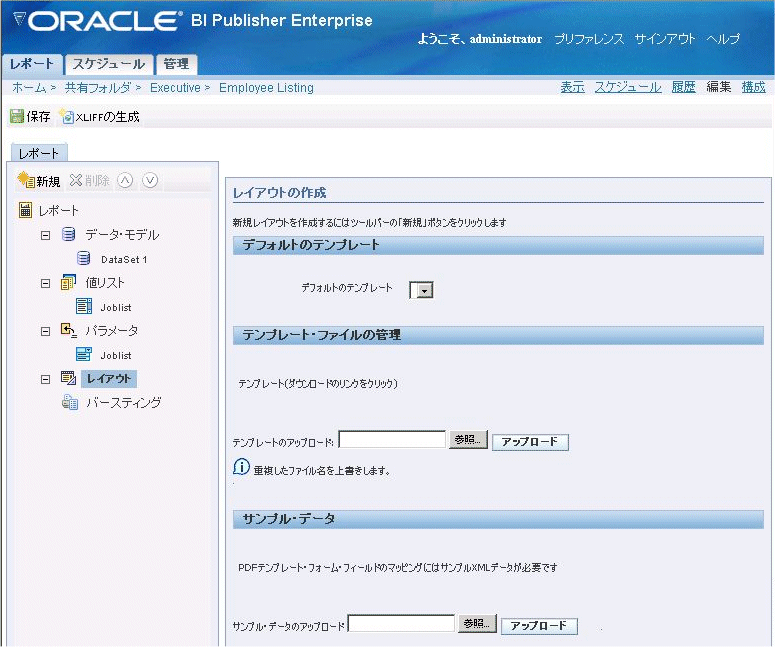Screen dimensions: 775x647
Task: Select the DataSet 1 tree label
Action: [x=124, y=259]
